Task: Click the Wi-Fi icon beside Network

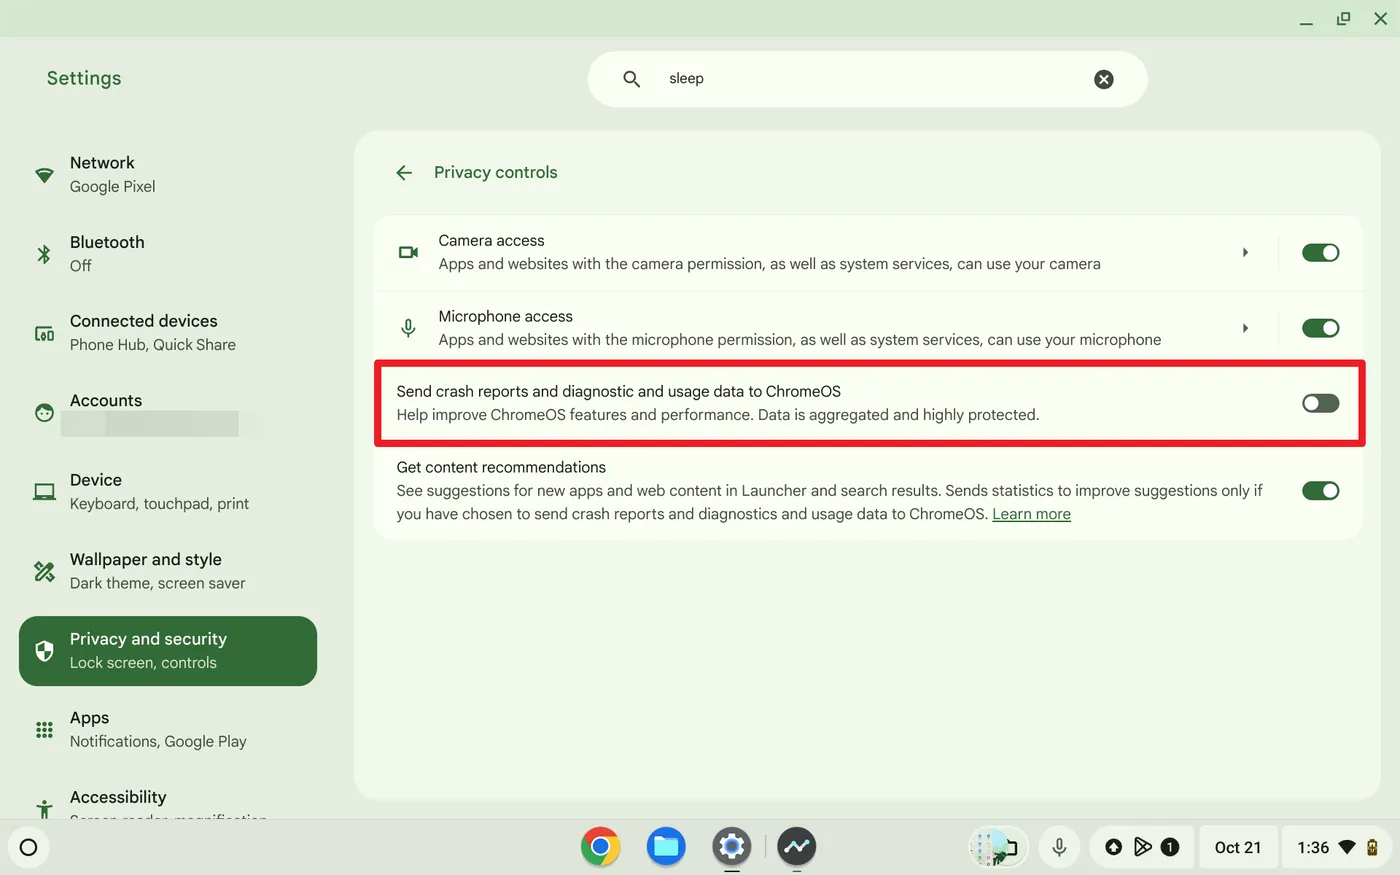Action: point(44,175)
